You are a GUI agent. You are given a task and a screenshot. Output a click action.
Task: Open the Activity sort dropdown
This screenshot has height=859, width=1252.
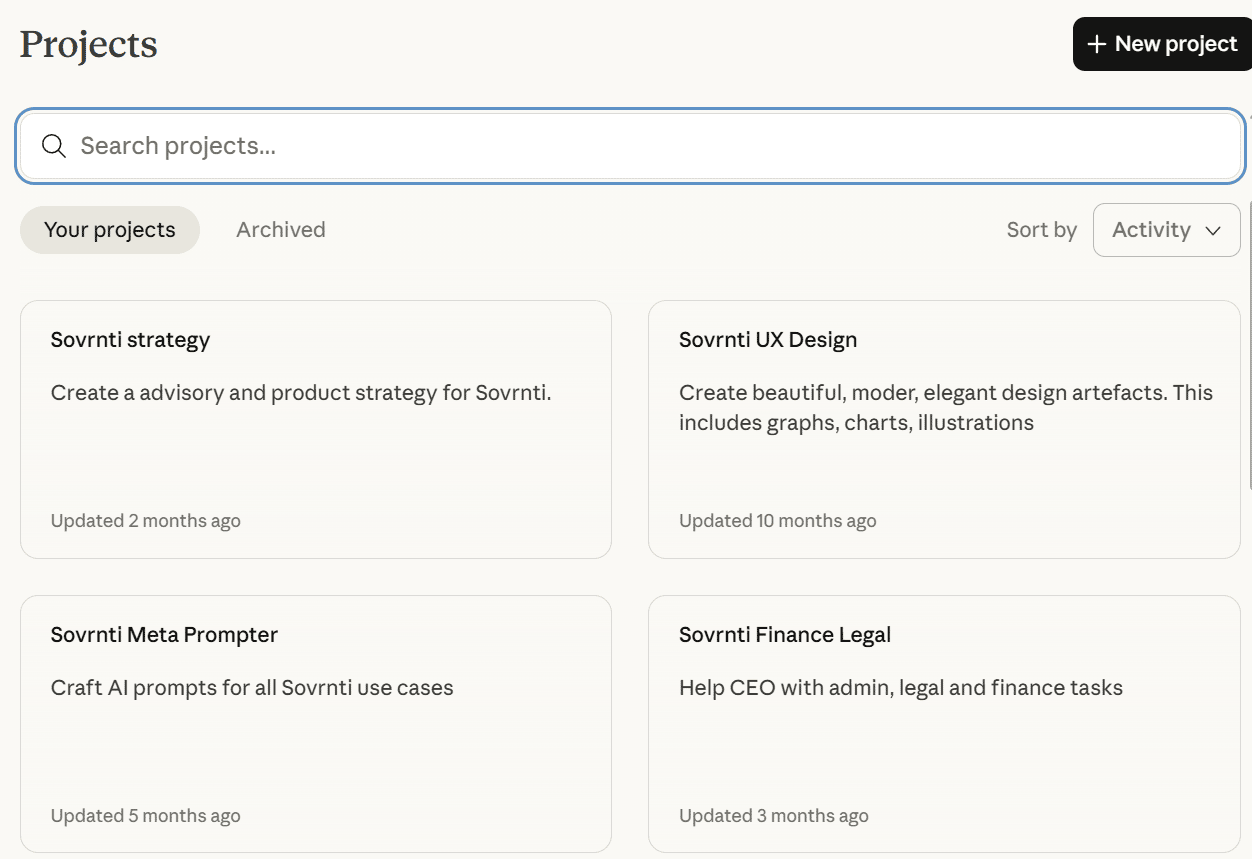click(x=1166, y=230)
